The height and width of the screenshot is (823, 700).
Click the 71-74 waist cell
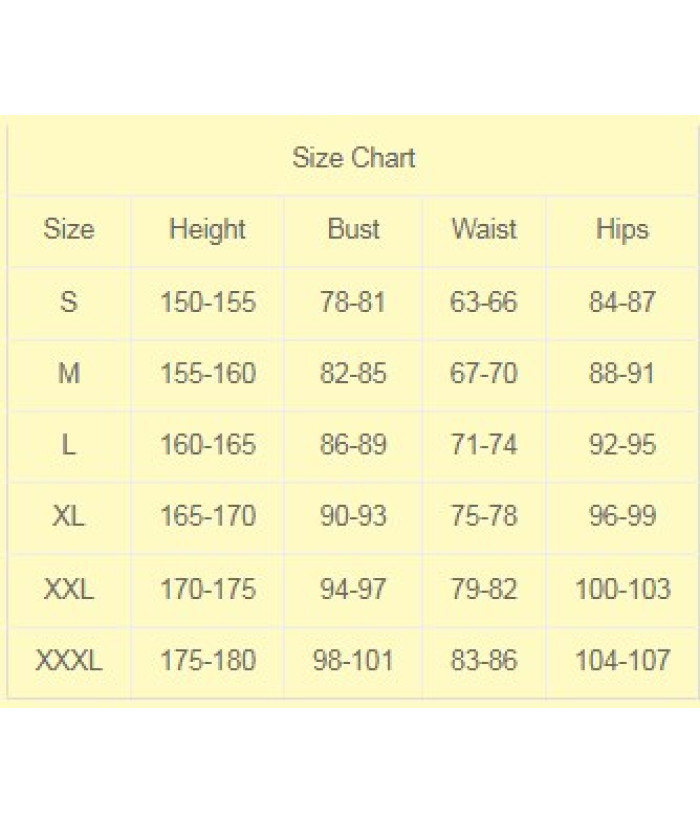click(x=484, y=445)
